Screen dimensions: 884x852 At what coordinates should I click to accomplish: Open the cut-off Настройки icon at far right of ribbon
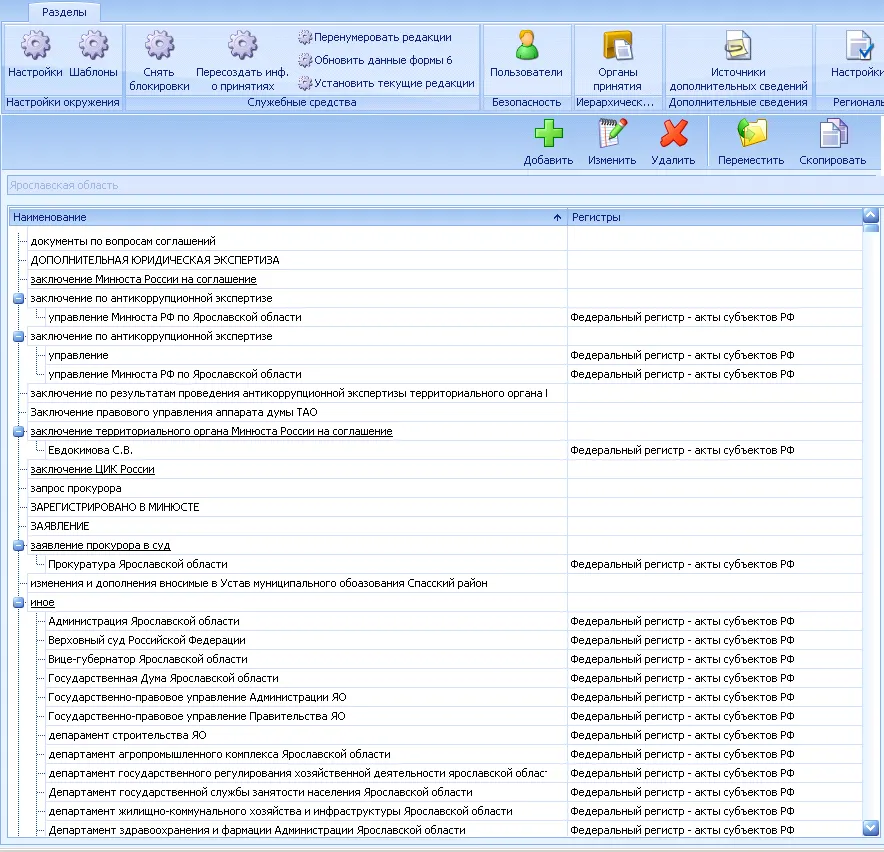(859, 45)
